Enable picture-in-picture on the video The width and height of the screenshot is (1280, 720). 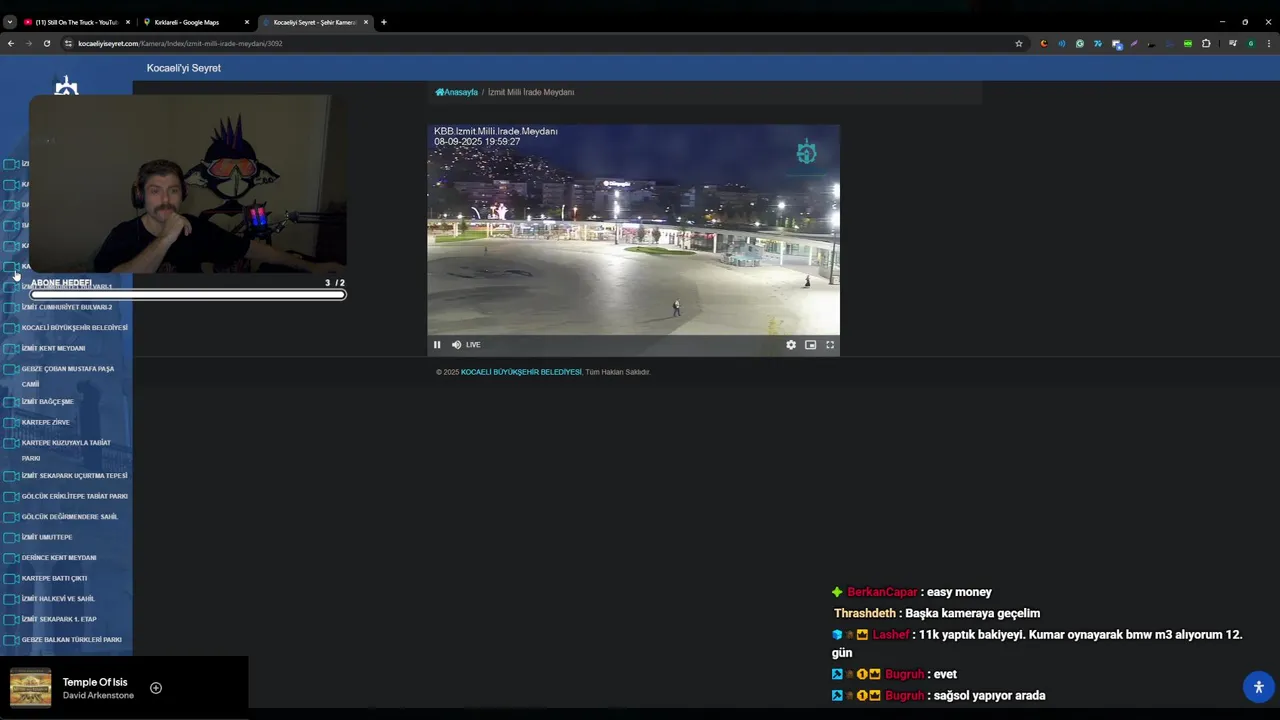coord(810,345)
